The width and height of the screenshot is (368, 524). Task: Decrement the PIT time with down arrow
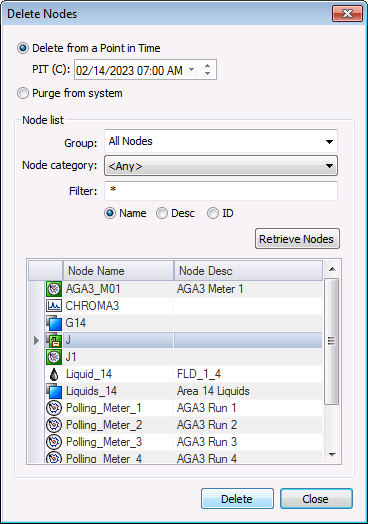tap(208, 74)
